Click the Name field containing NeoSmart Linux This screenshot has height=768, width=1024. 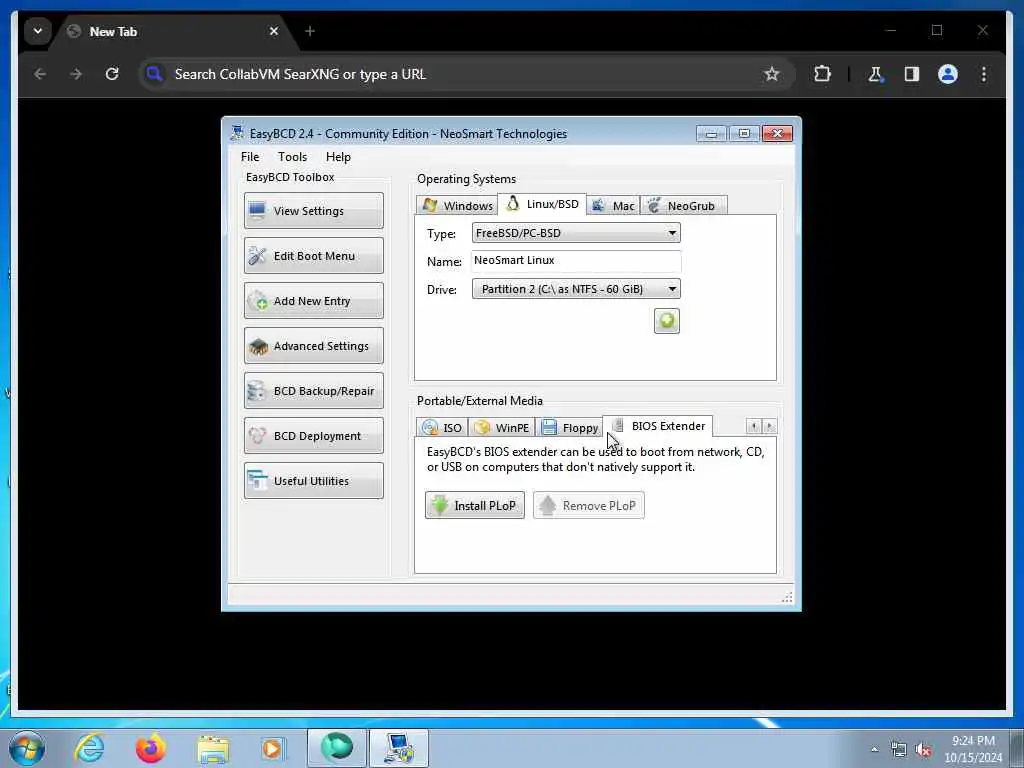click(x=576, y=261)
